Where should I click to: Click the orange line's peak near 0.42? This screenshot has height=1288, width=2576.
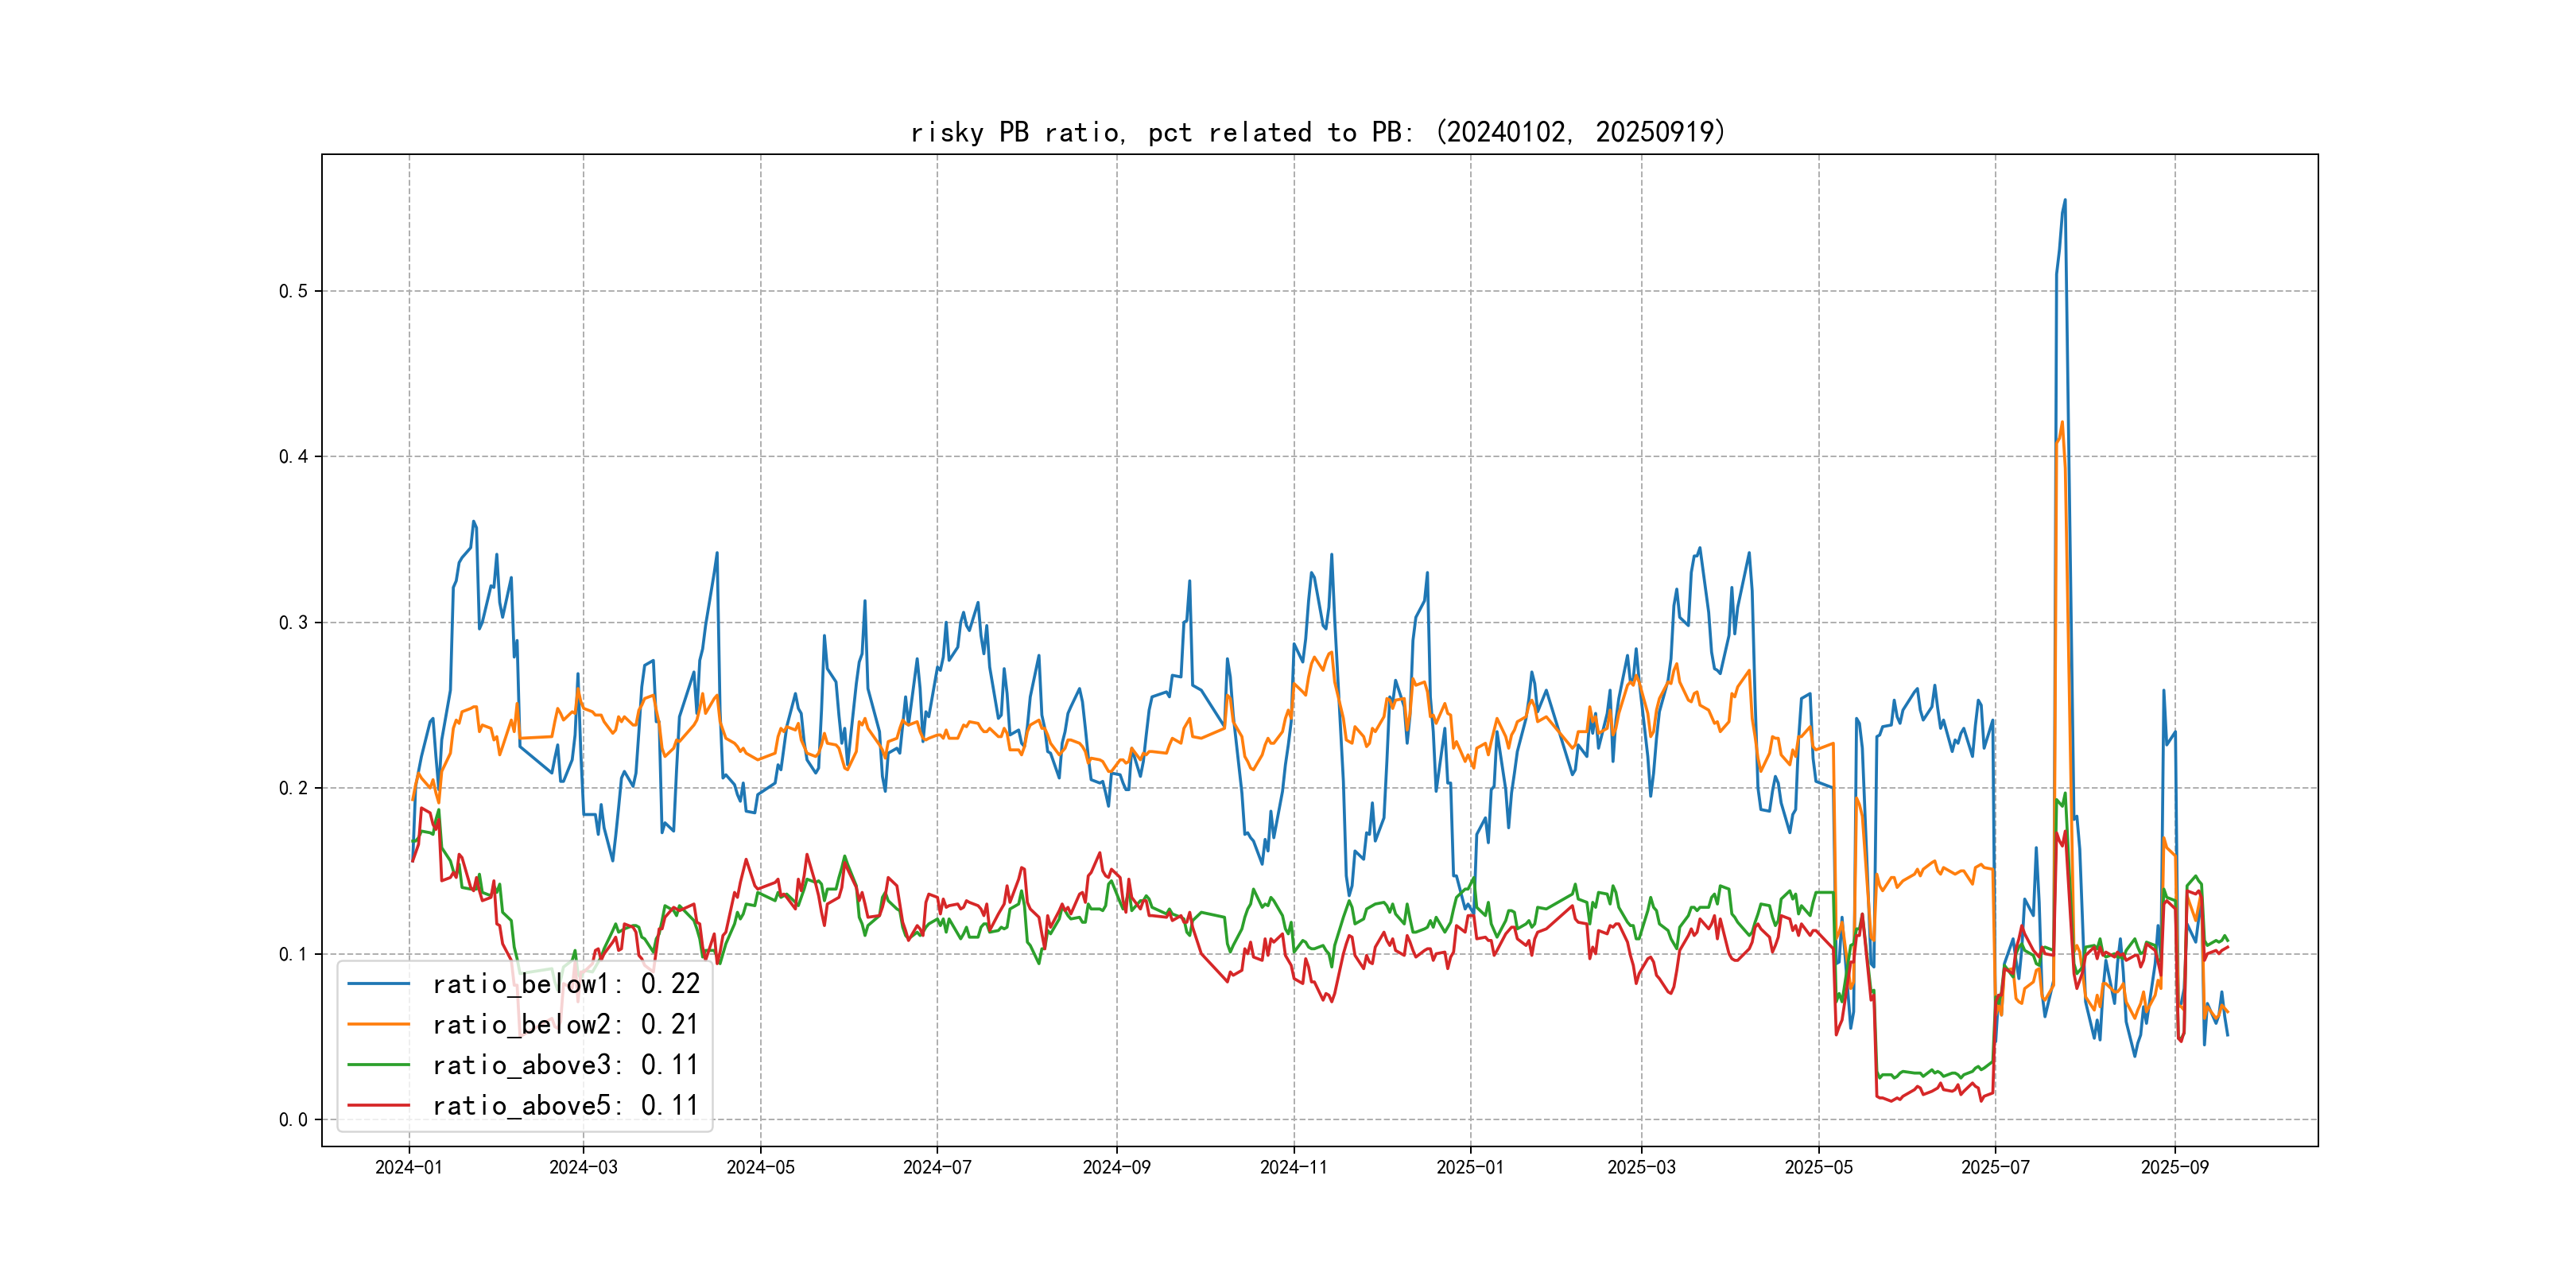click(x=2062, y=423)
